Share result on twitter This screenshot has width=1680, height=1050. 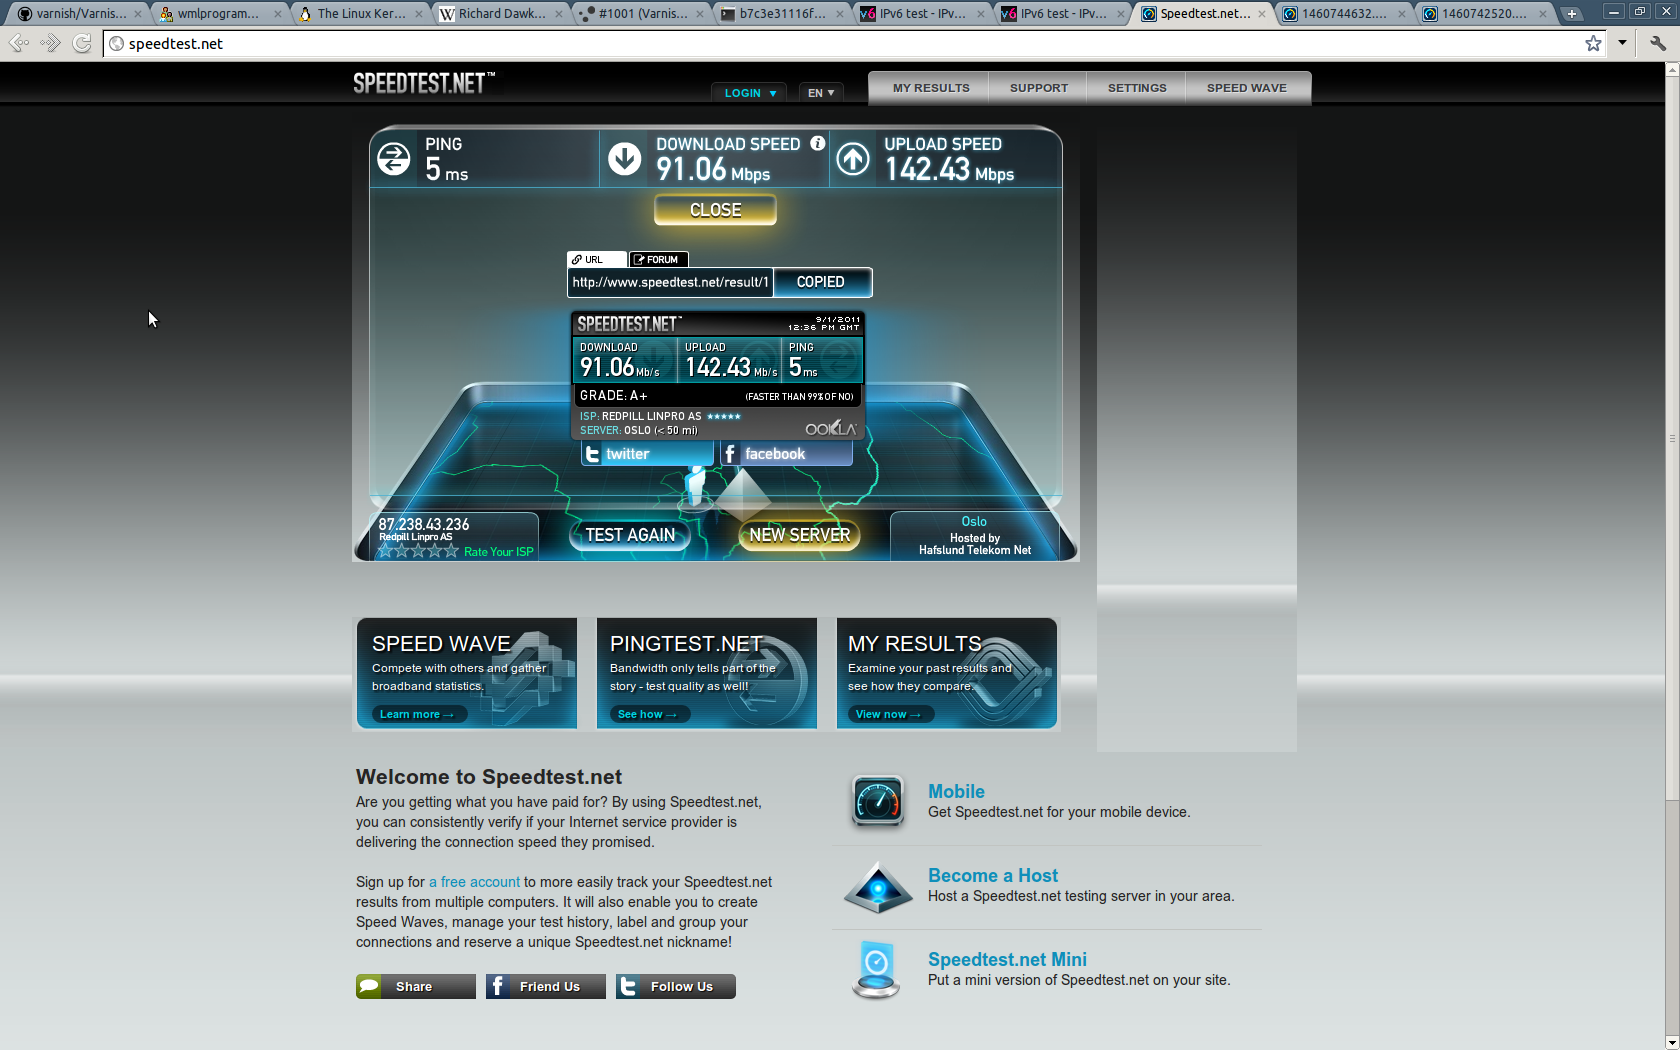tap(647, 454)
